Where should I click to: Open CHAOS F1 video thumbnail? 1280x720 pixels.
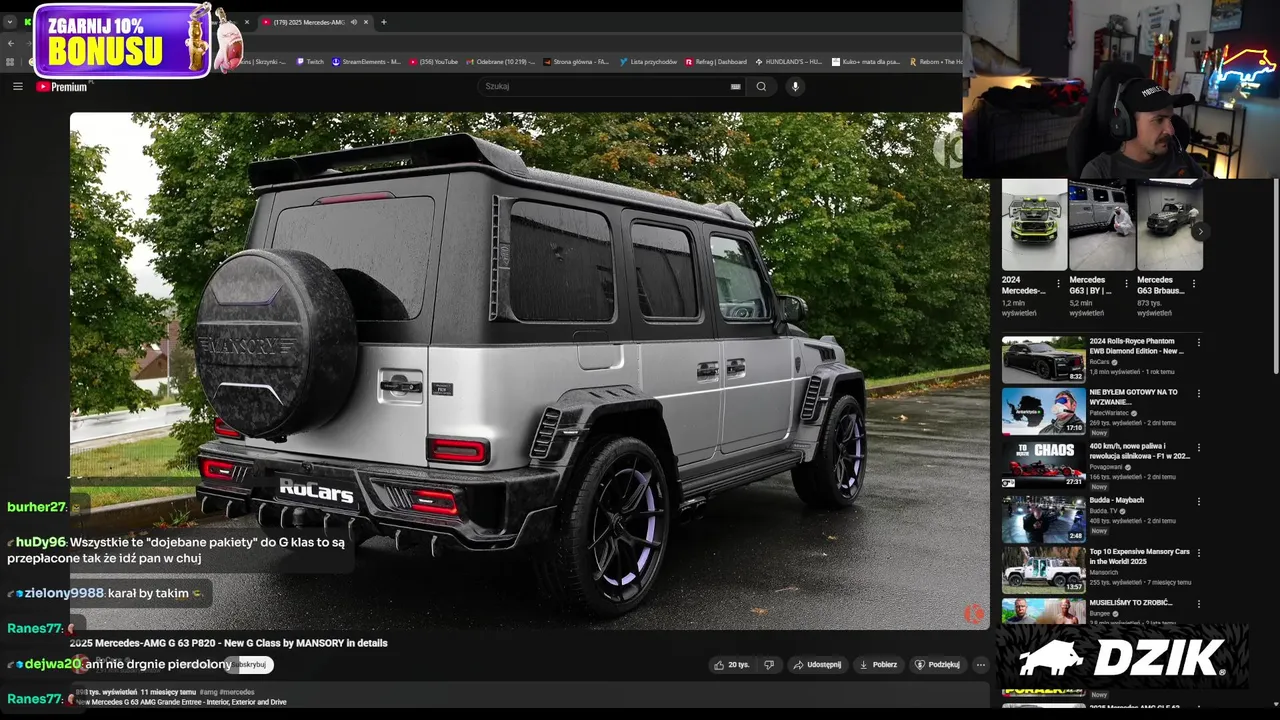point(1043,464)
